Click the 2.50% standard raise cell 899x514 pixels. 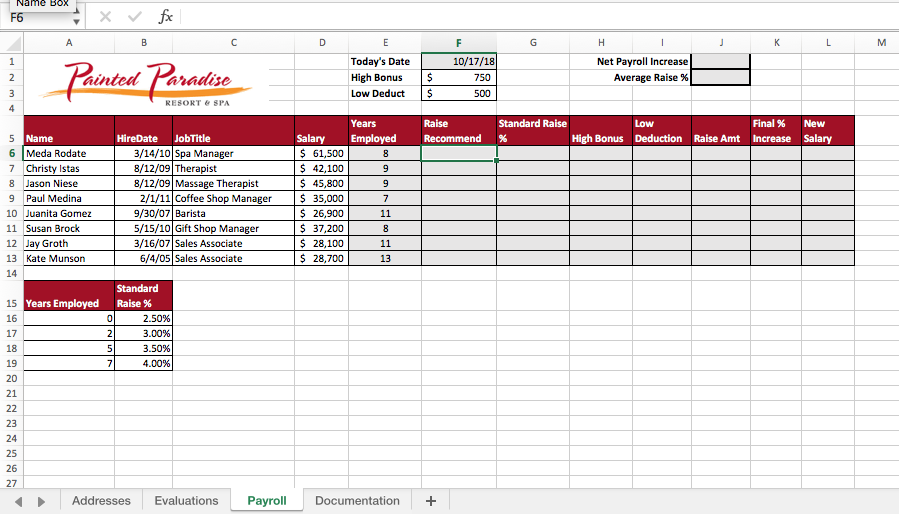143,318
